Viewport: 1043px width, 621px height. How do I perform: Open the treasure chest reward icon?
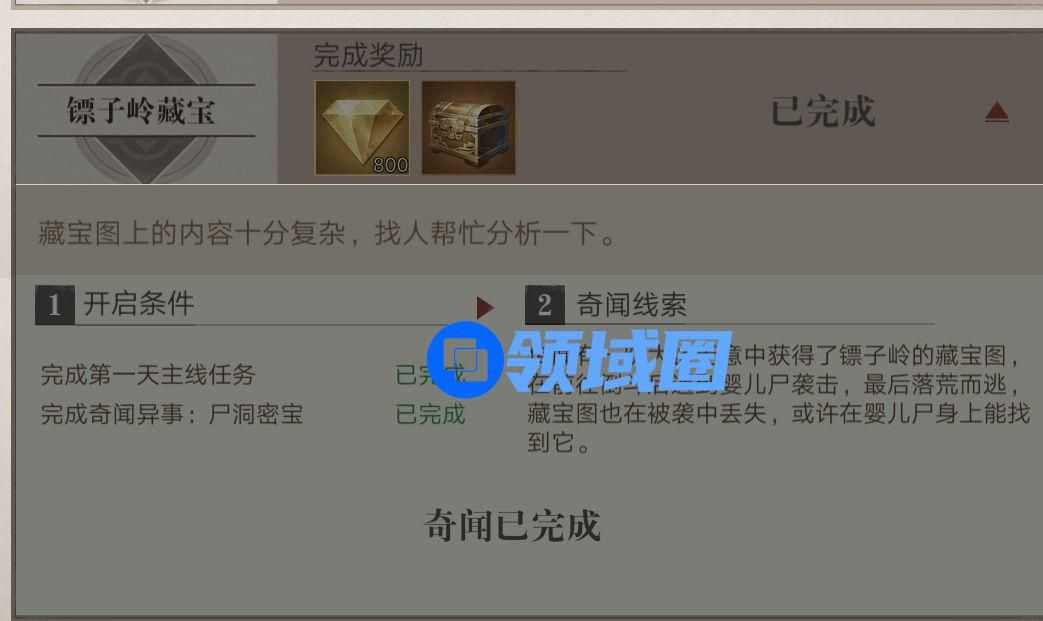[x=468, y=128]
